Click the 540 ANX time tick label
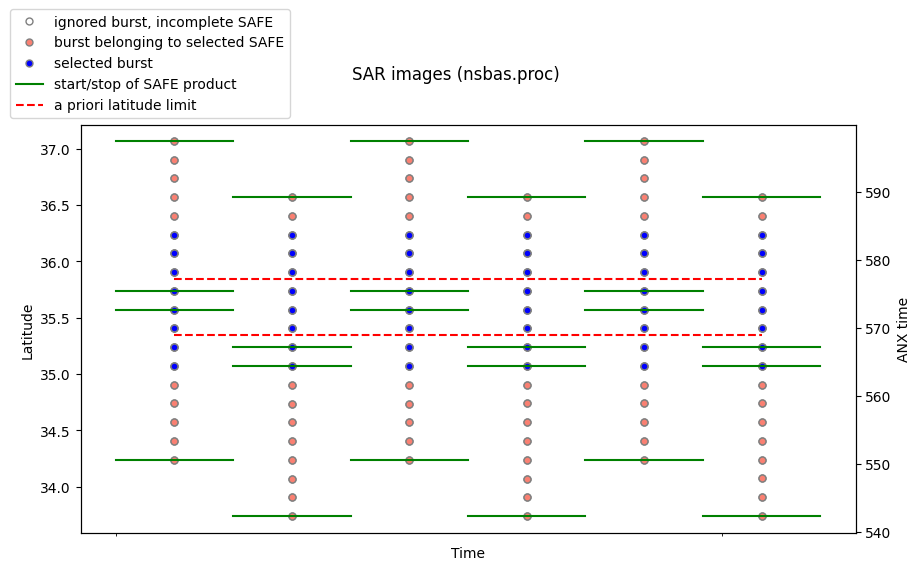The height and width of the screenshot is (570, 921). [x=877, y=533]
